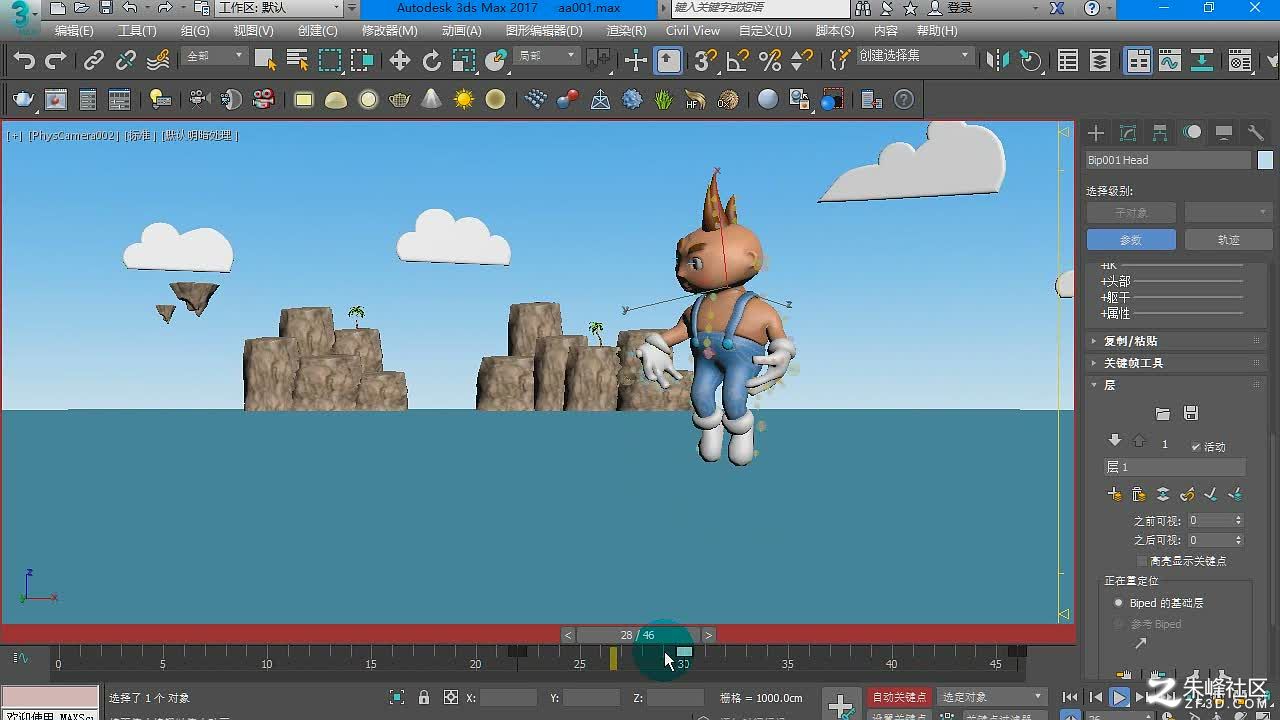Expand the 关键帧工具 rollout
1280x720 pixels.
[1175, 363]
